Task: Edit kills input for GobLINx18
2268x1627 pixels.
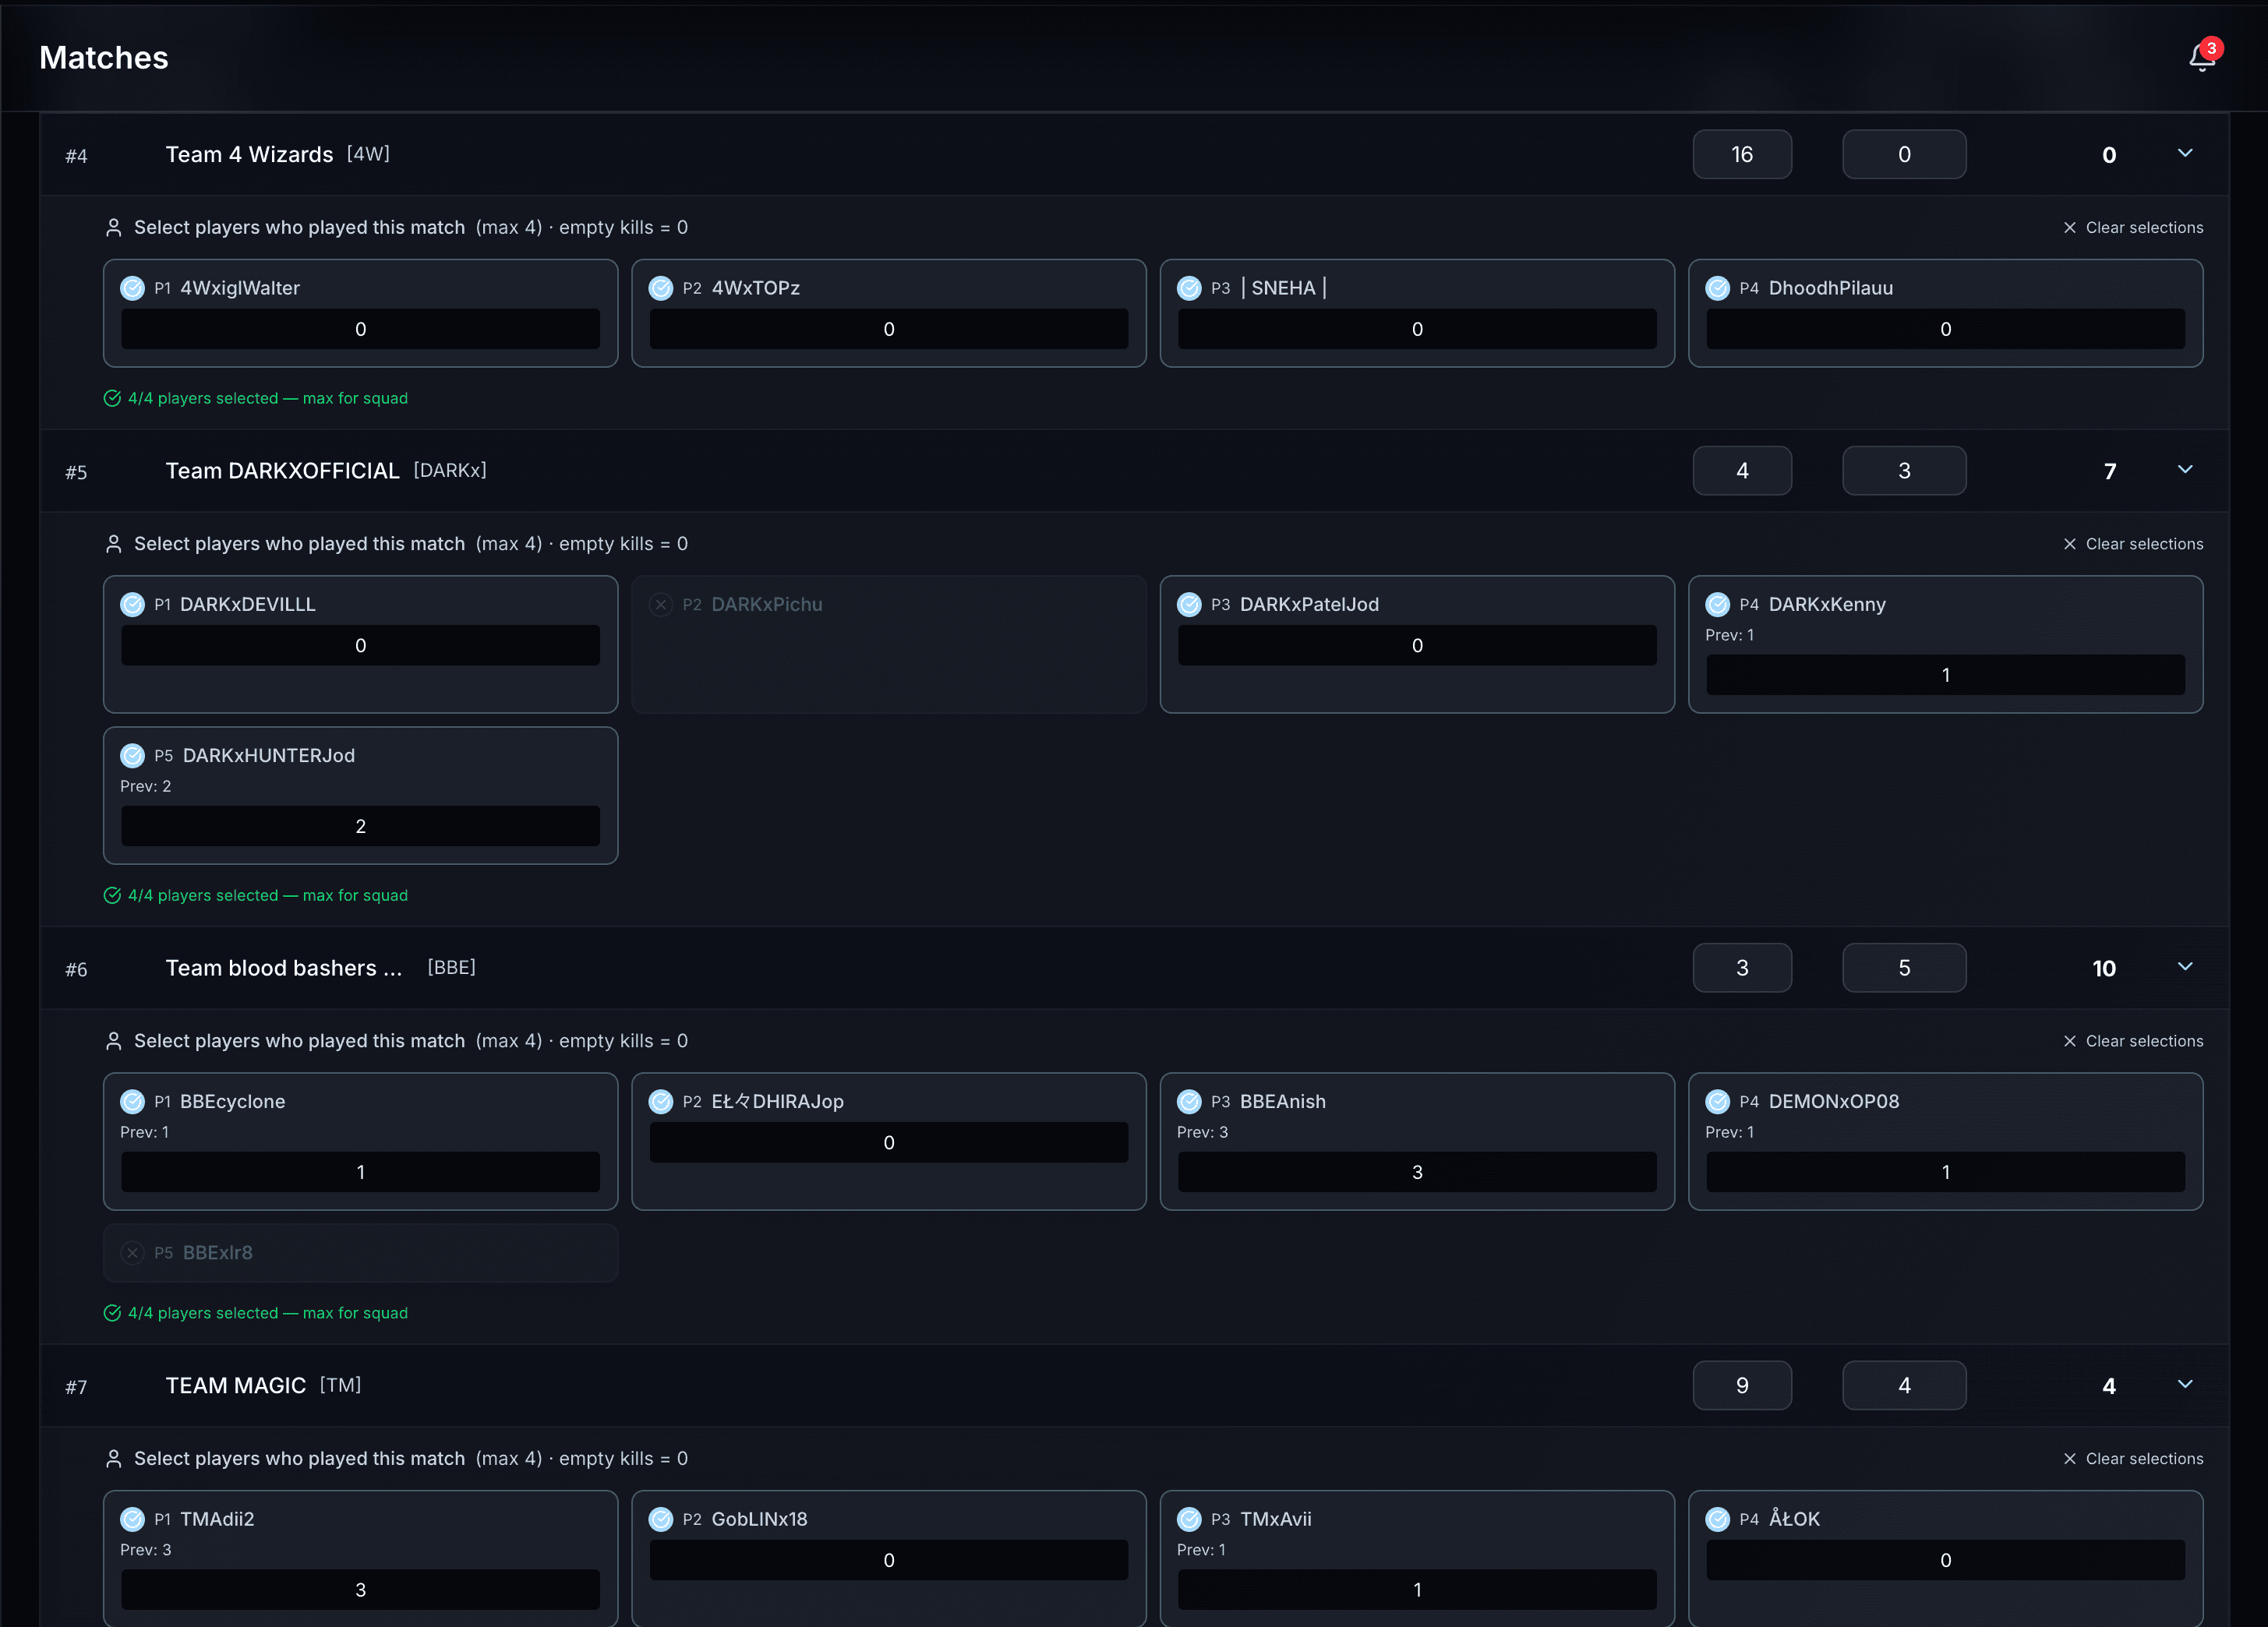Action: tap(889, 1560)
